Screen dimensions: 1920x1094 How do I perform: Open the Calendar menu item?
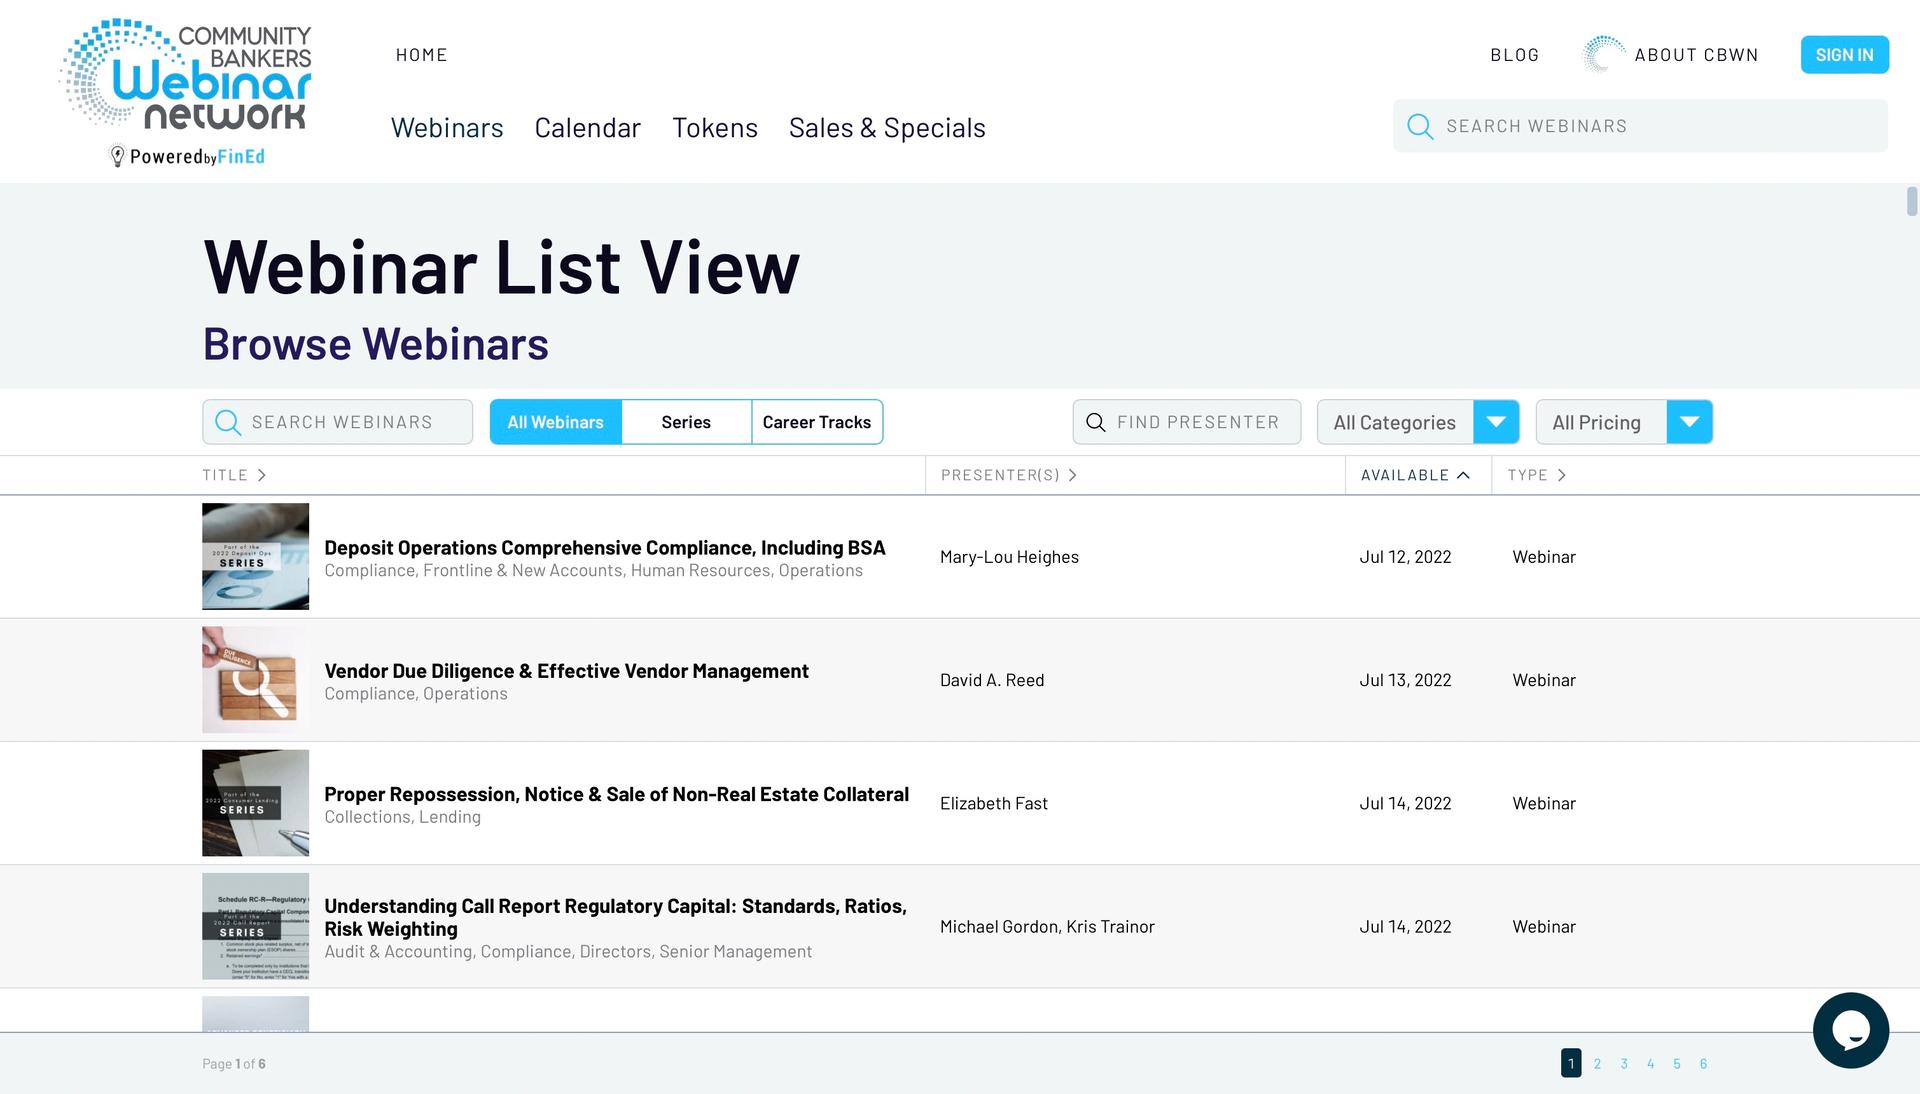pyautogui.click(x=587, y=128)
